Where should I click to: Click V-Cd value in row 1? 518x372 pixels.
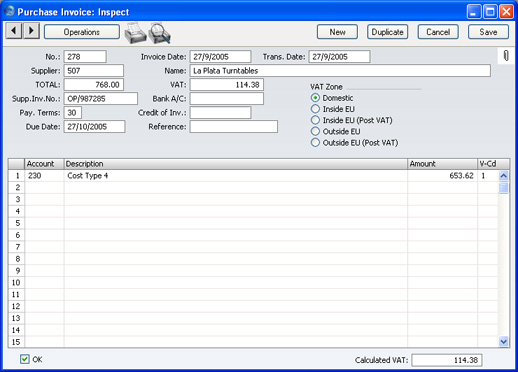coord(488,176)
